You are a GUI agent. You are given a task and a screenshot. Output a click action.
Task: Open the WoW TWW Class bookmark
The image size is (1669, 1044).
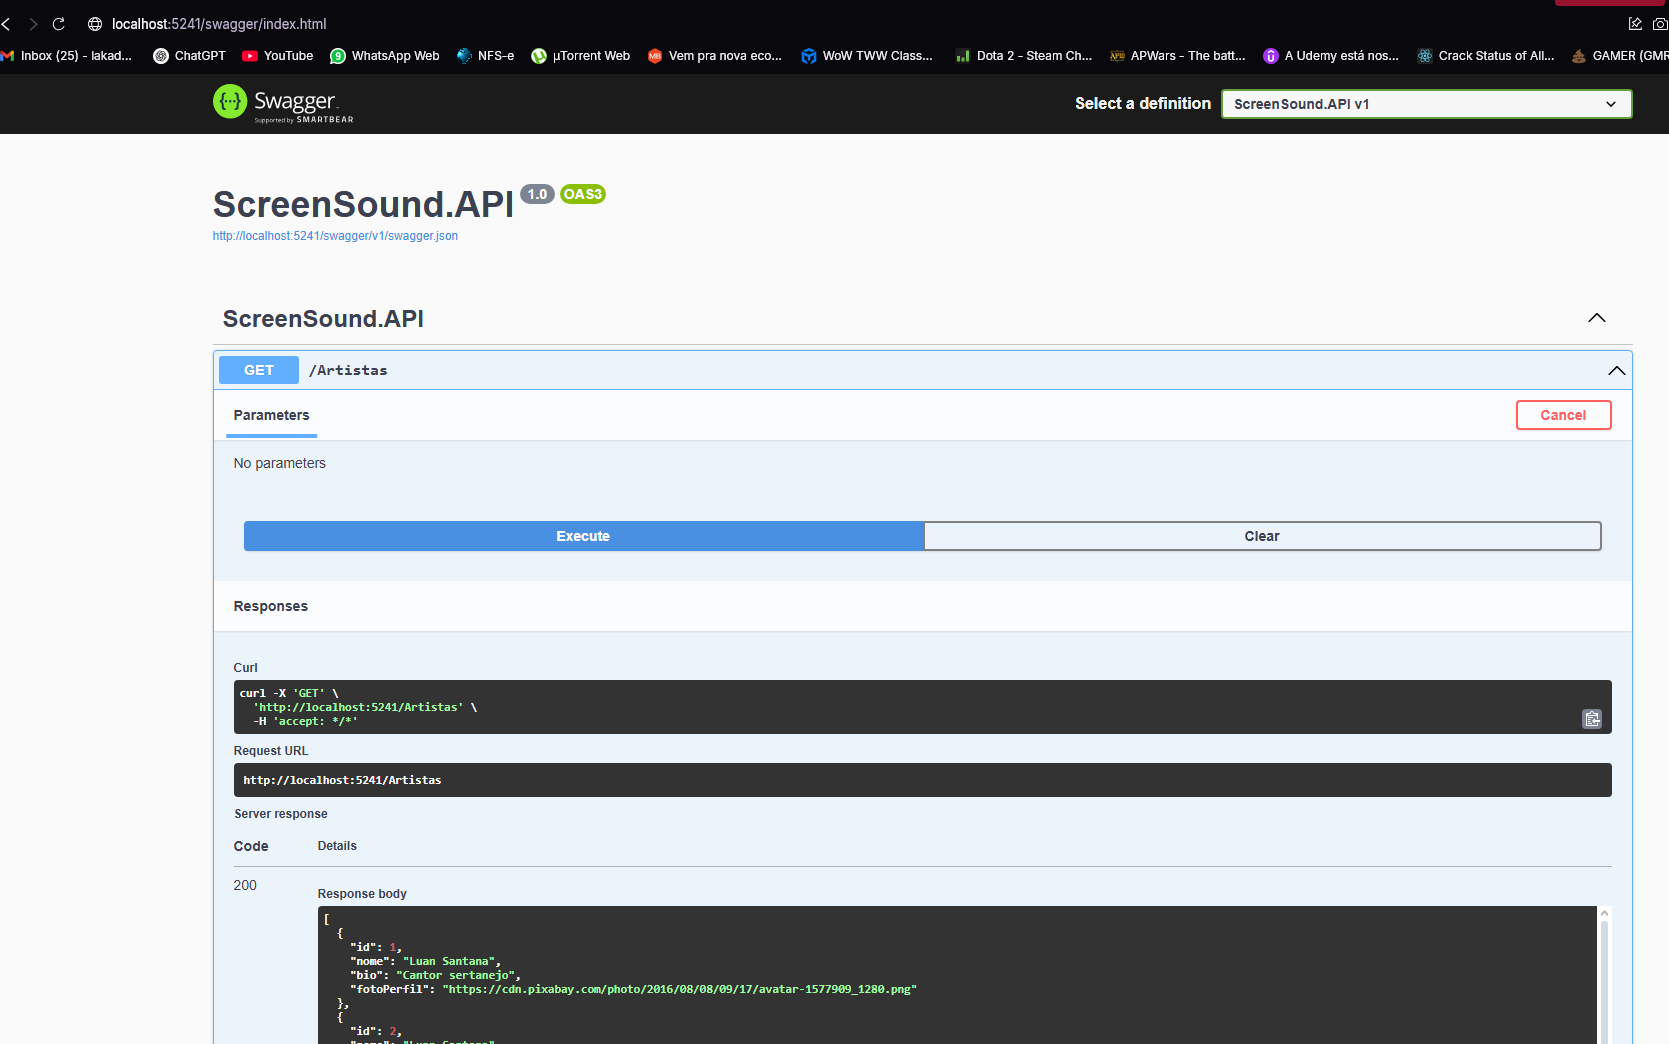point(867,56)
